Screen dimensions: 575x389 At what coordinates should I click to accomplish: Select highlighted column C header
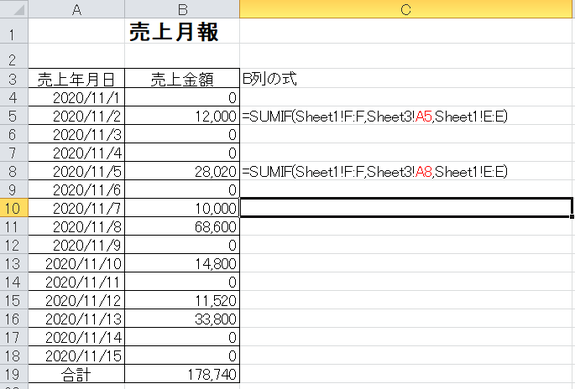pos(406,9)
